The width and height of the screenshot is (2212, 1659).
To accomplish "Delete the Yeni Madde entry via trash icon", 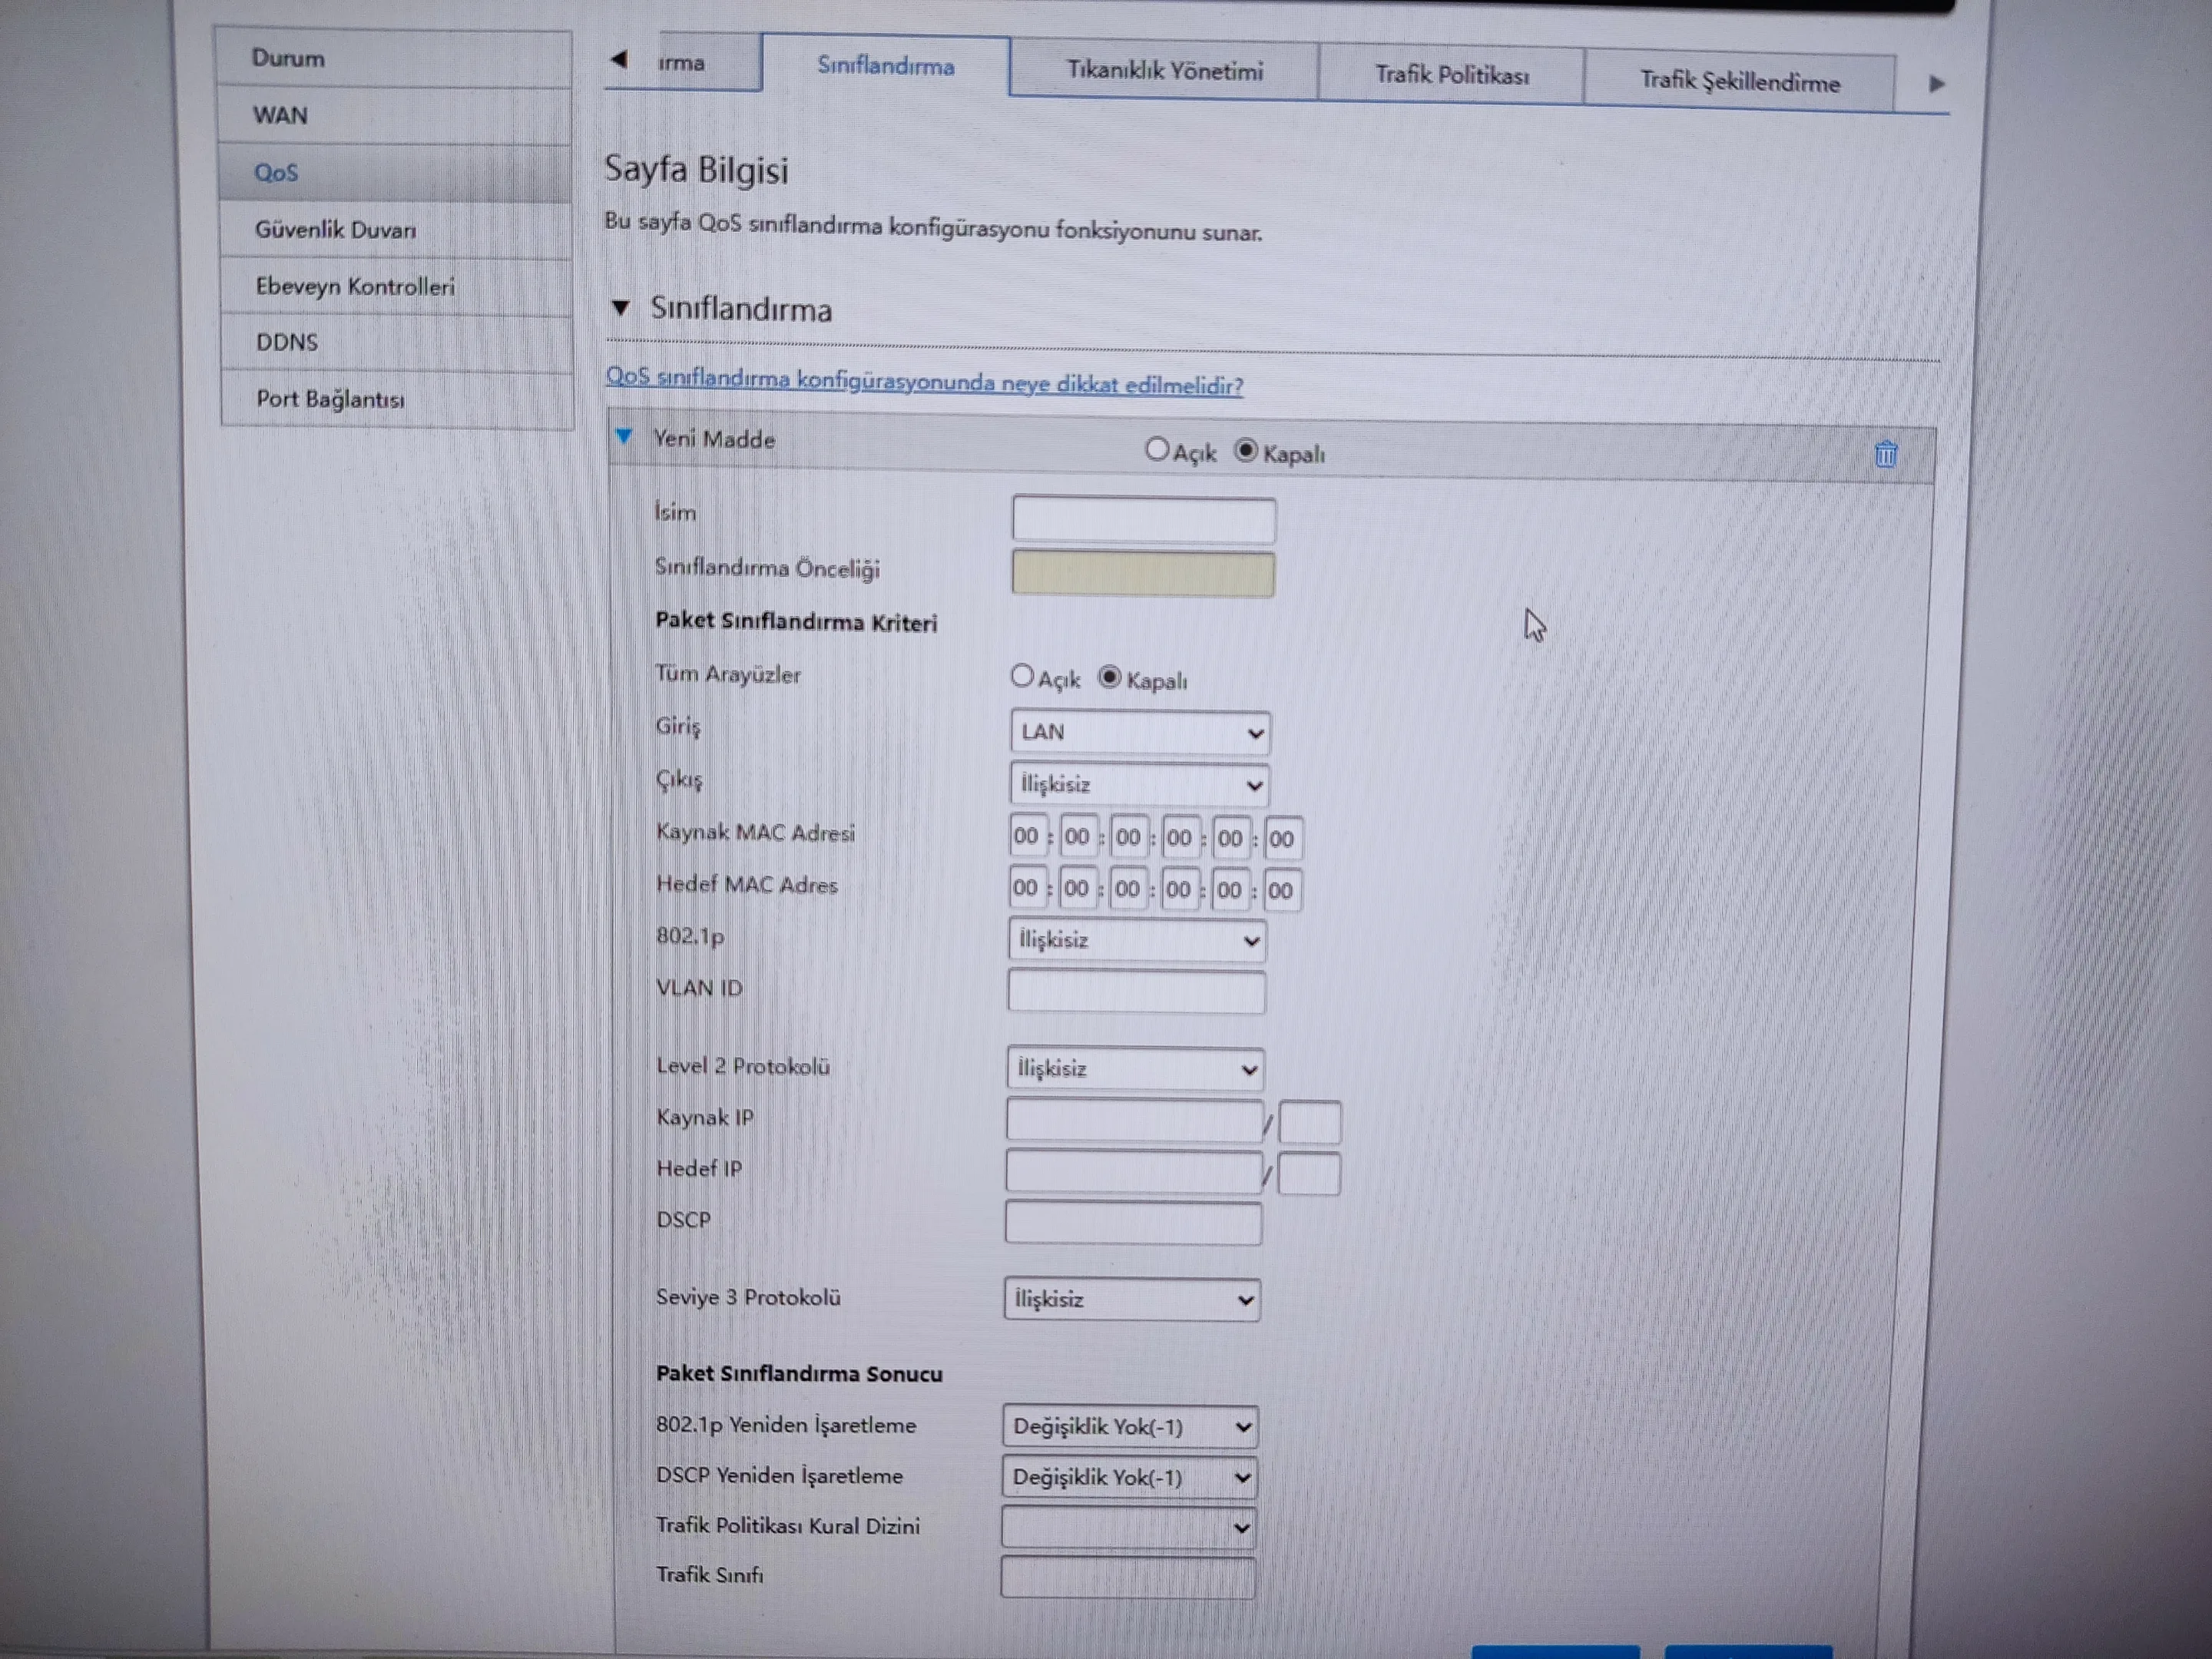I will pyautogui.click(x=1885, y=454).
